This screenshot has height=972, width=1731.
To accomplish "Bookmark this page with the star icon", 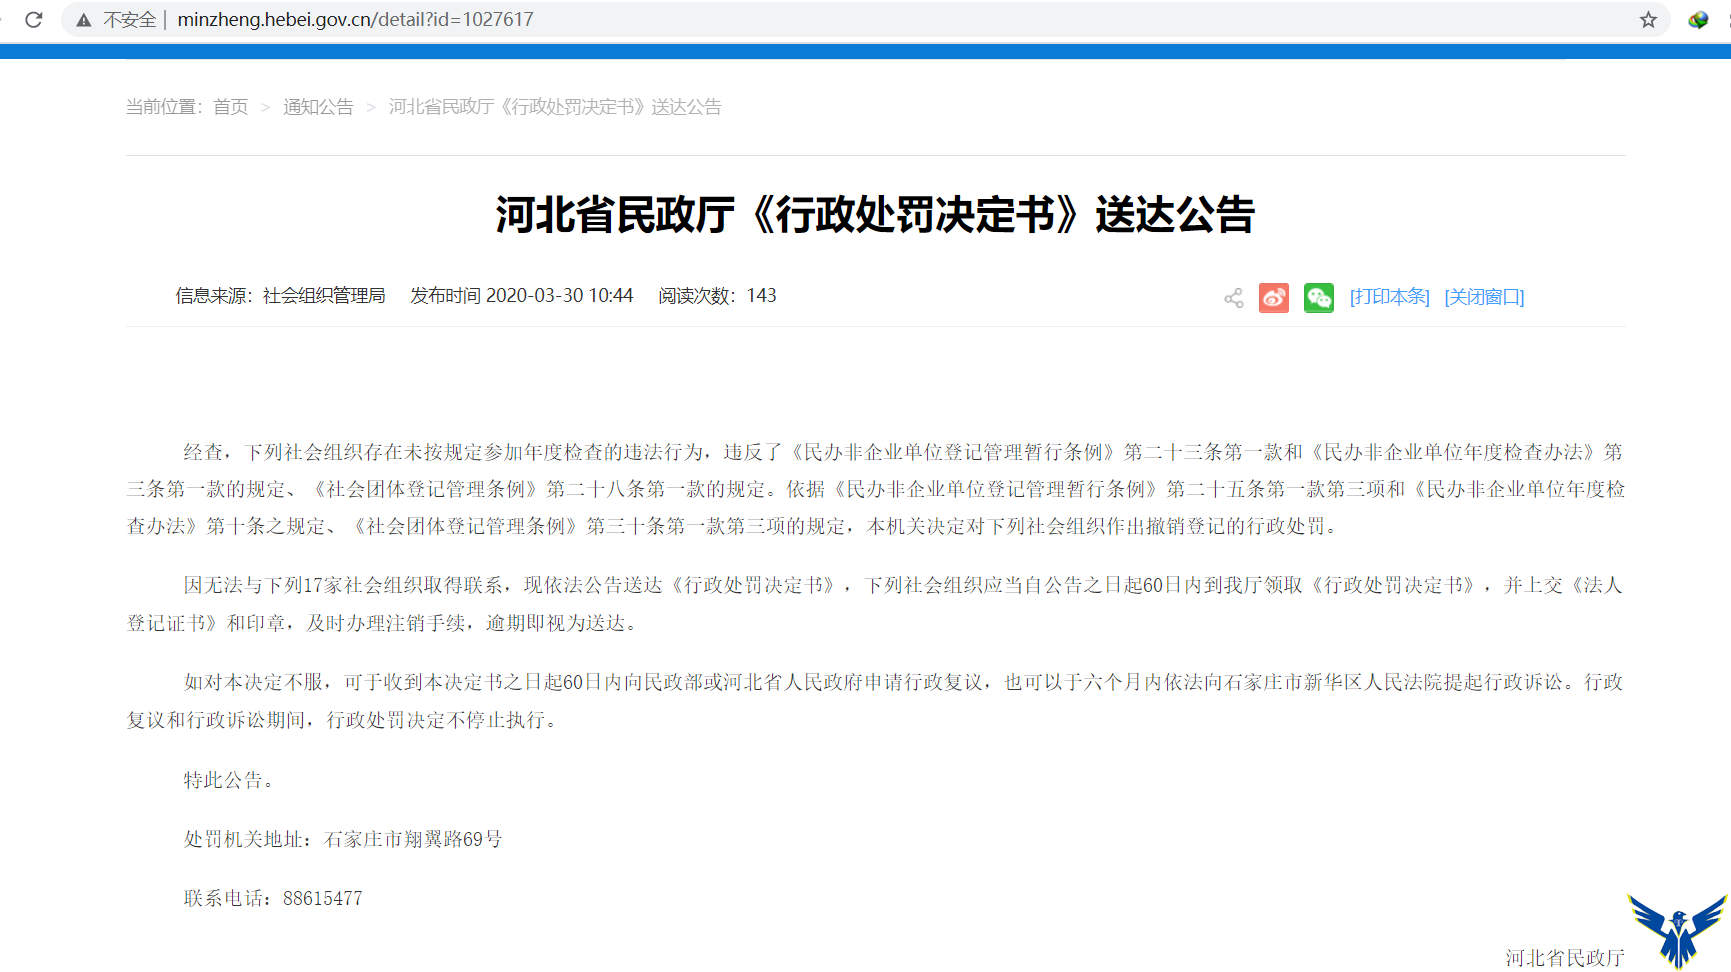I will click(x=1648, y=20).
